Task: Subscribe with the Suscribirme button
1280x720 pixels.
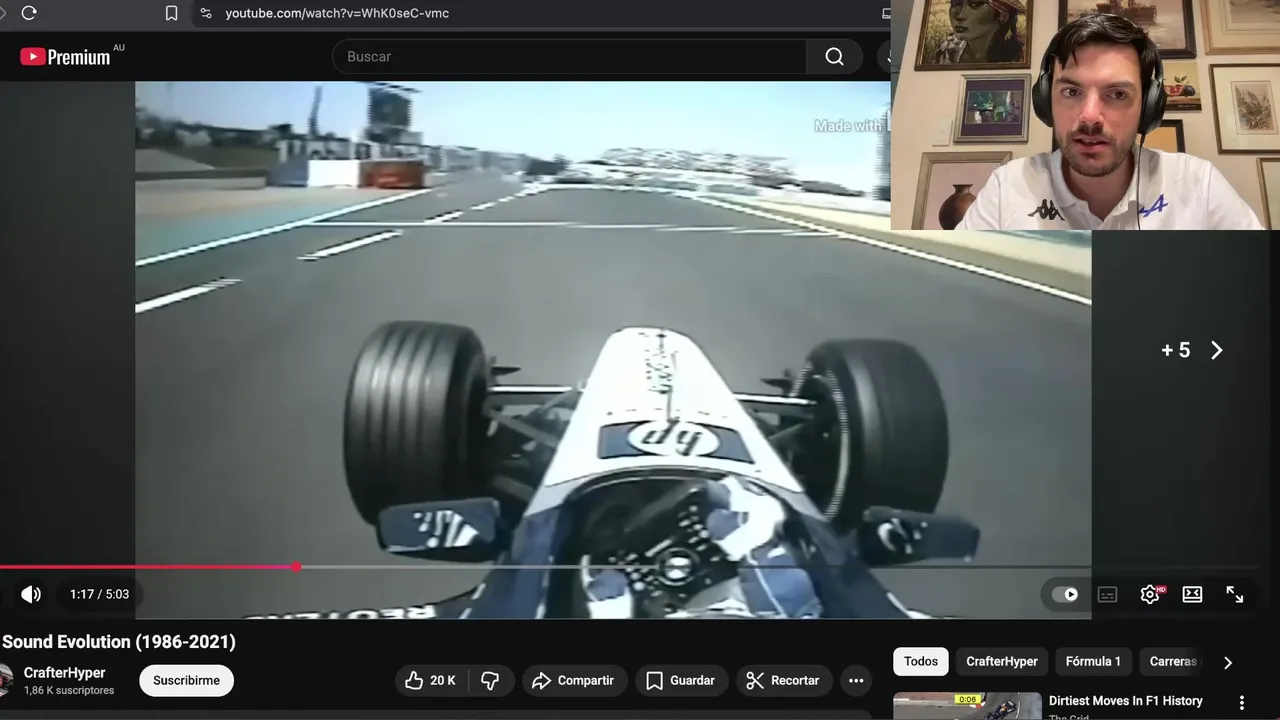Action: 186,680
